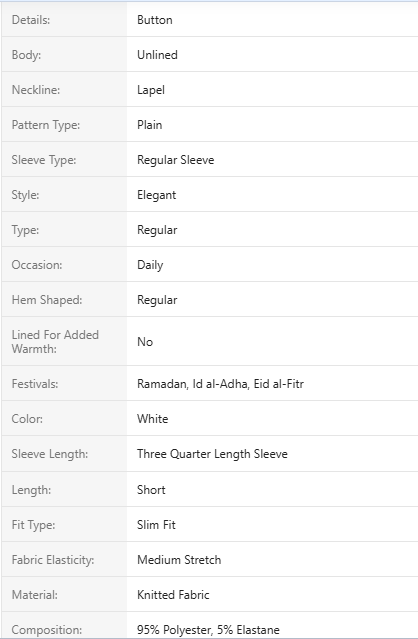Click the Regular Sleeve value

pos(176,160)
